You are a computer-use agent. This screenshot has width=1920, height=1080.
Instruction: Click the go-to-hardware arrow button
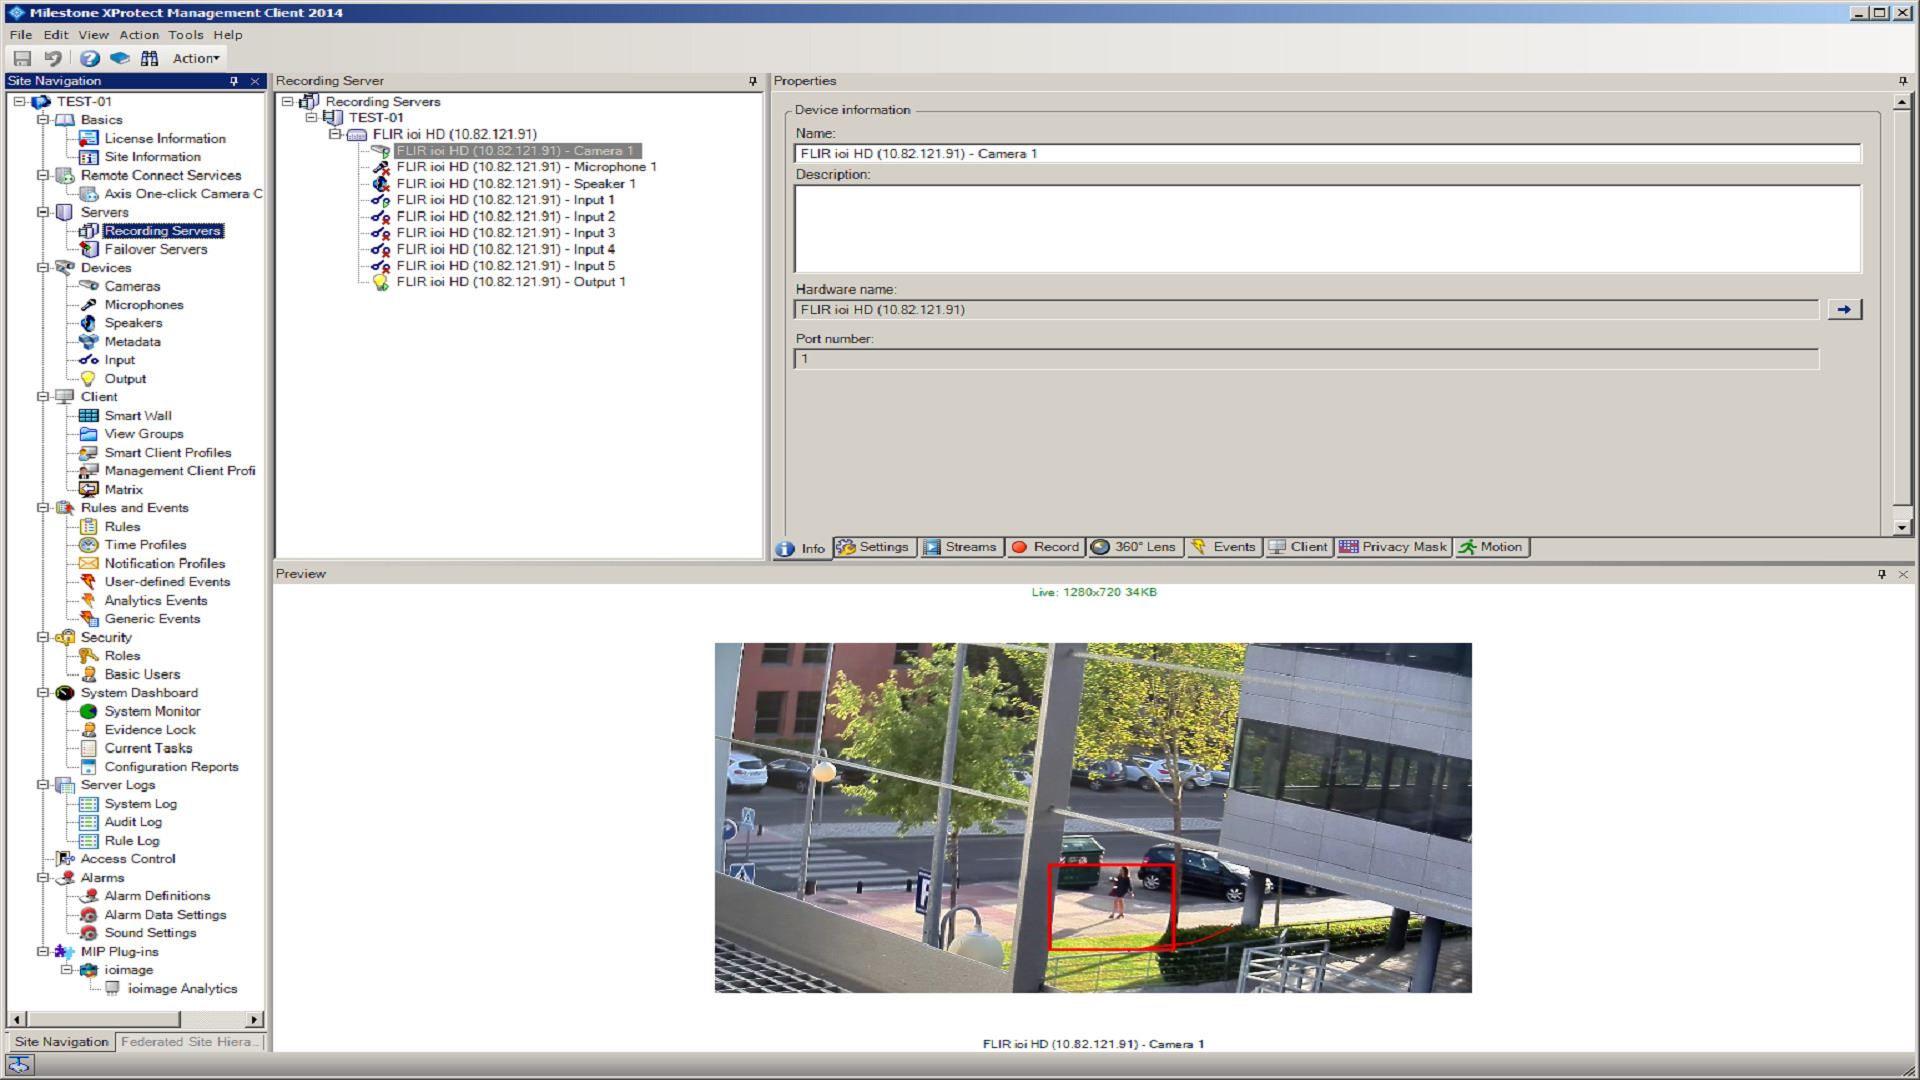point(1844,310)
